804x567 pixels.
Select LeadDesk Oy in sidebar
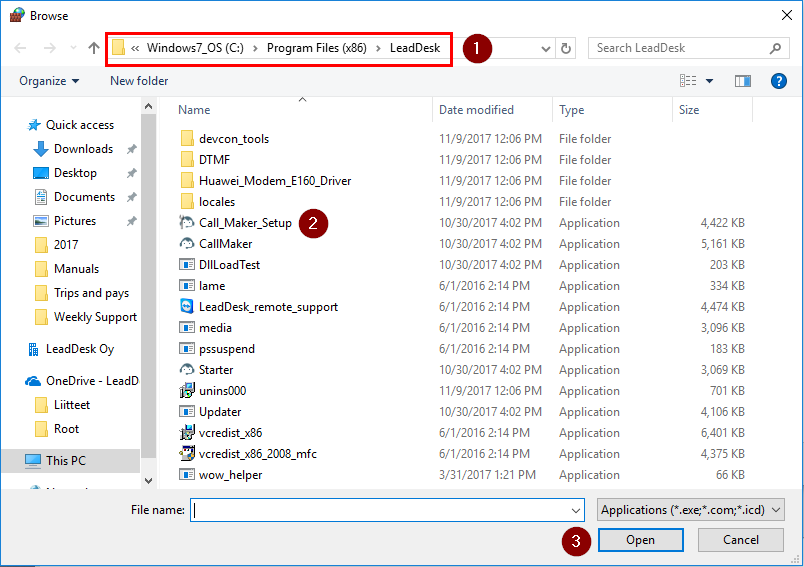(79, 349)
